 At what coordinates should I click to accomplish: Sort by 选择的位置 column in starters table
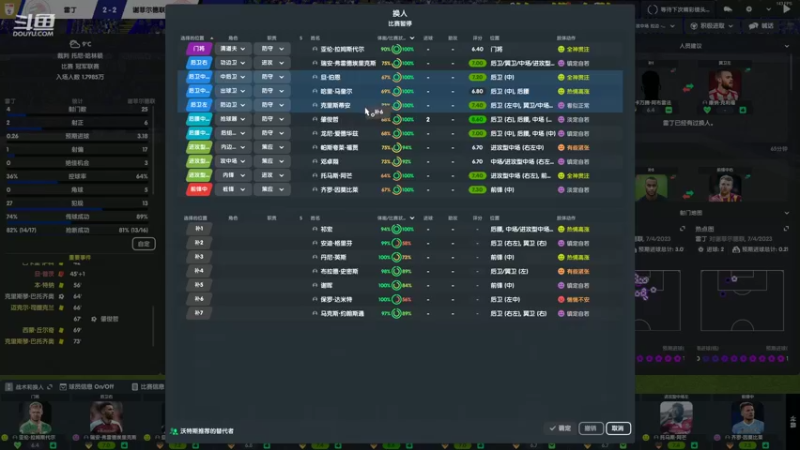197,38
